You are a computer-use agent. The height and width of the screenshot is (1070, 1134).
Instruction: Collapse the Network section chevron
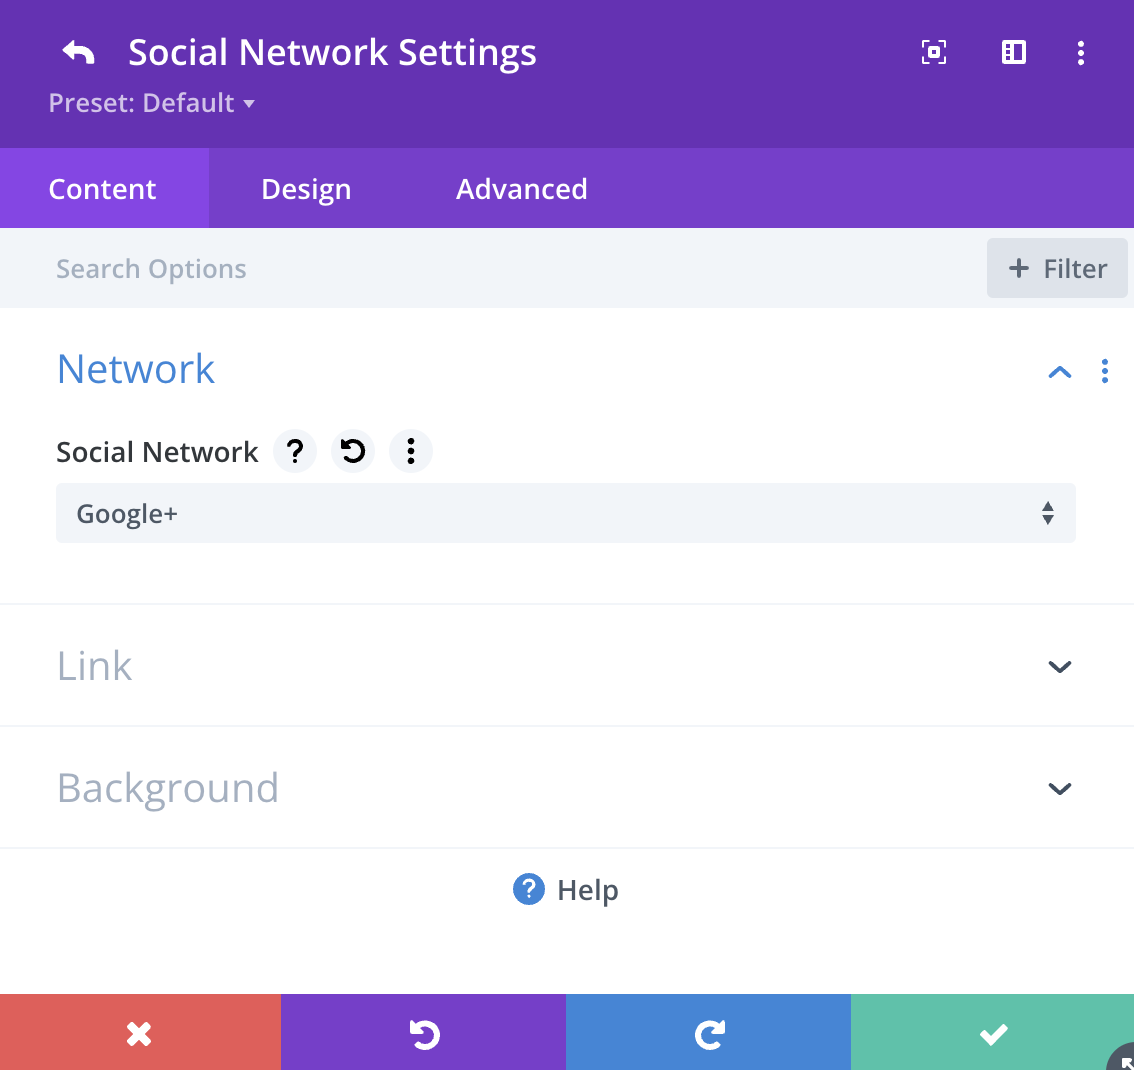(1060, 372)
